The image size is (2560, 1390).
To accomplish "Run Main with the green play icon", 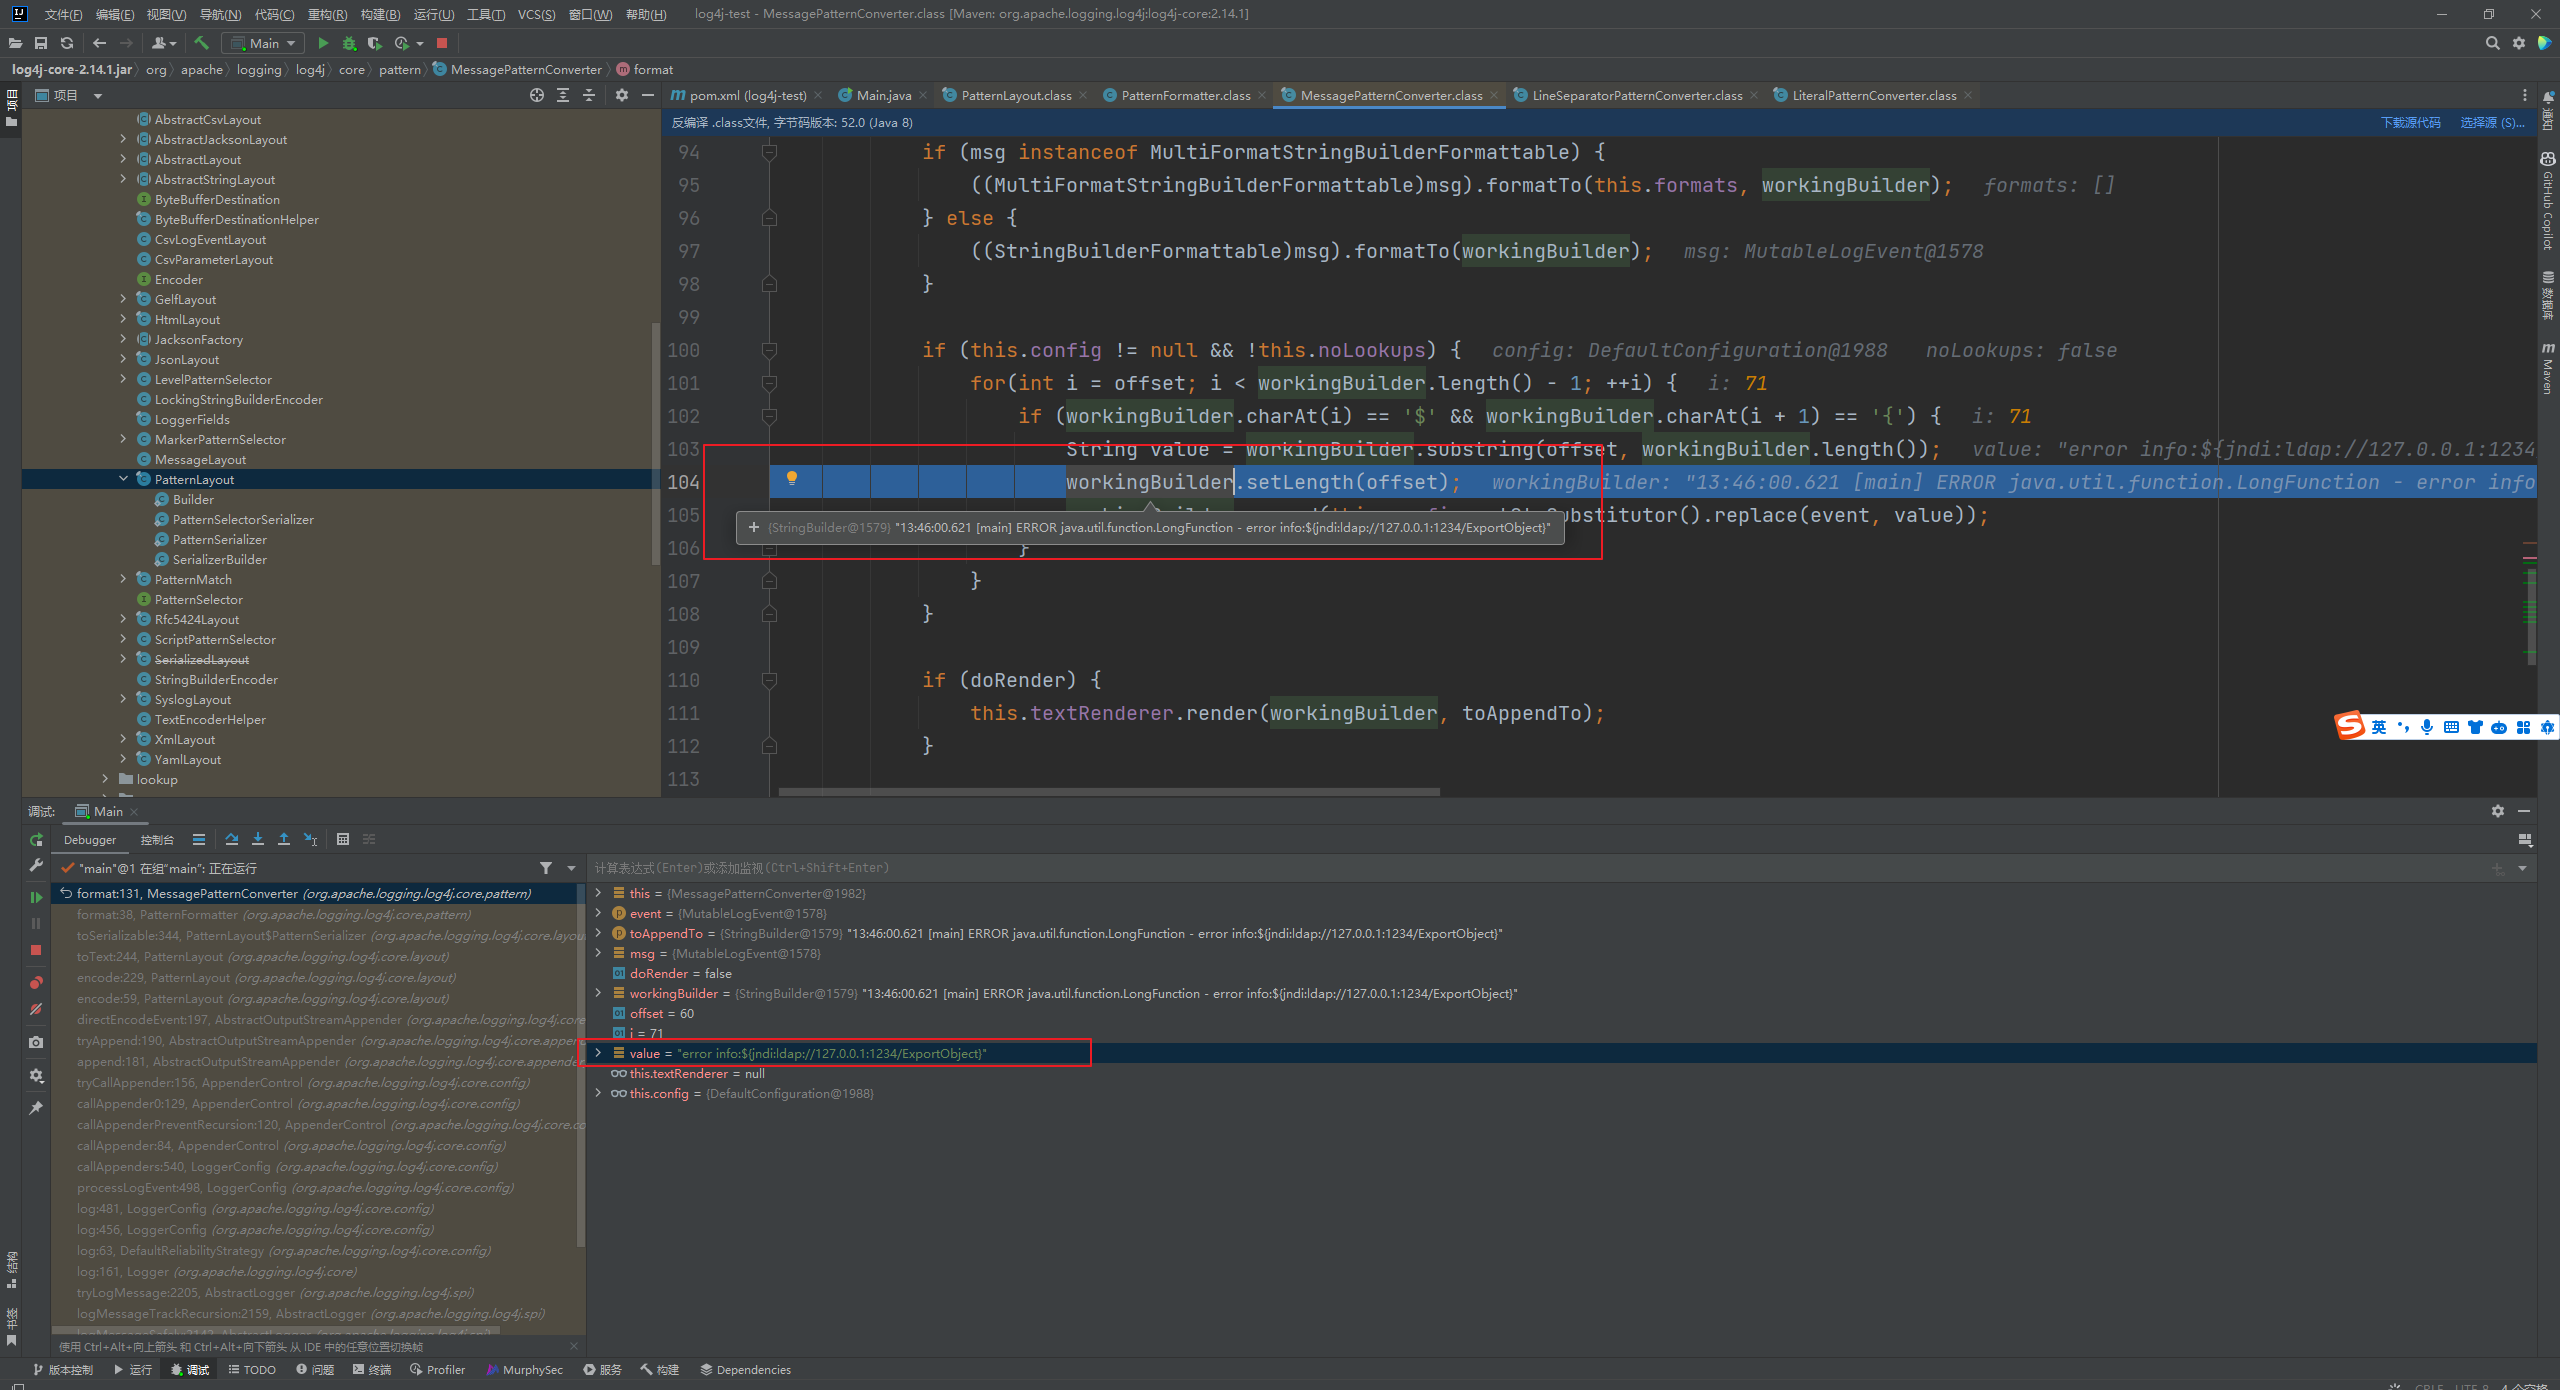I will pos(322,43).
